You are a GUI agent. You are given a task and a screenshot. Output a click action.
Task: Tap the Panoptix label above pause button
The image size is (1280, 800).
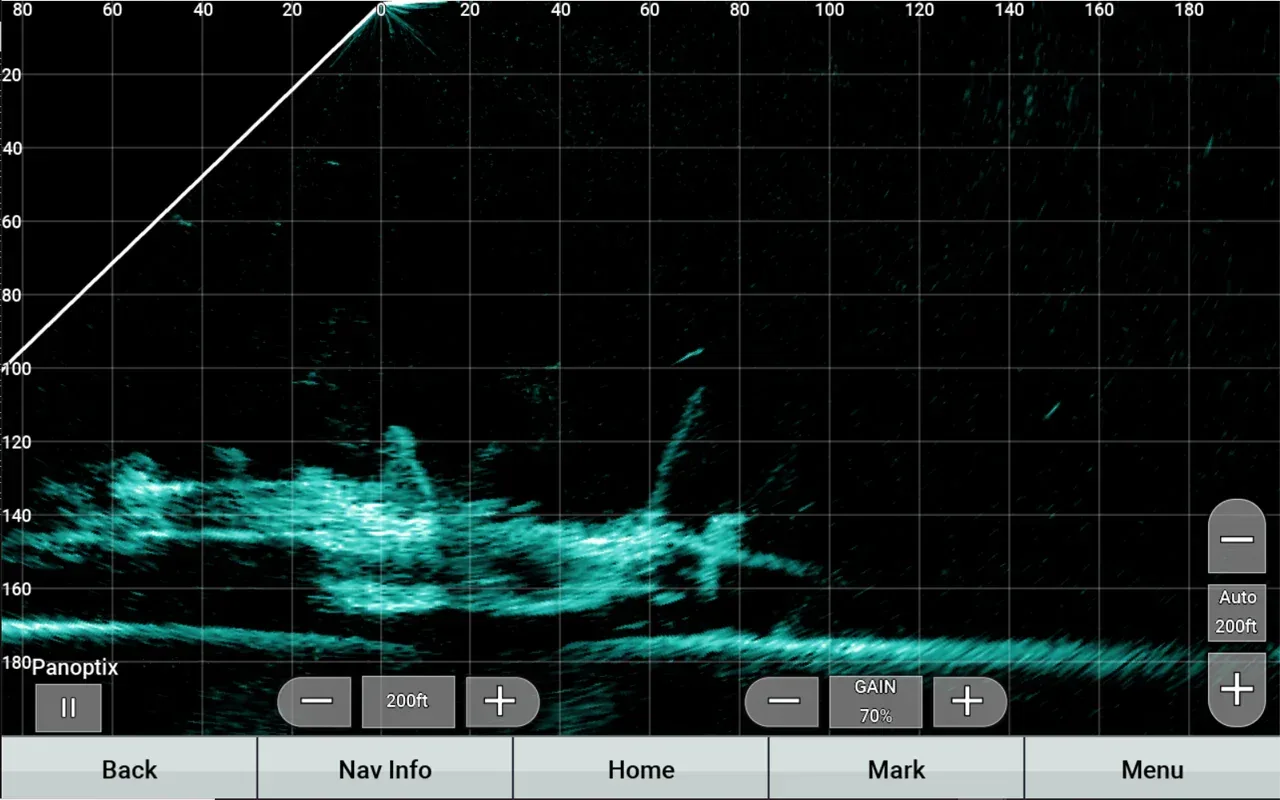tap(75, 667)
